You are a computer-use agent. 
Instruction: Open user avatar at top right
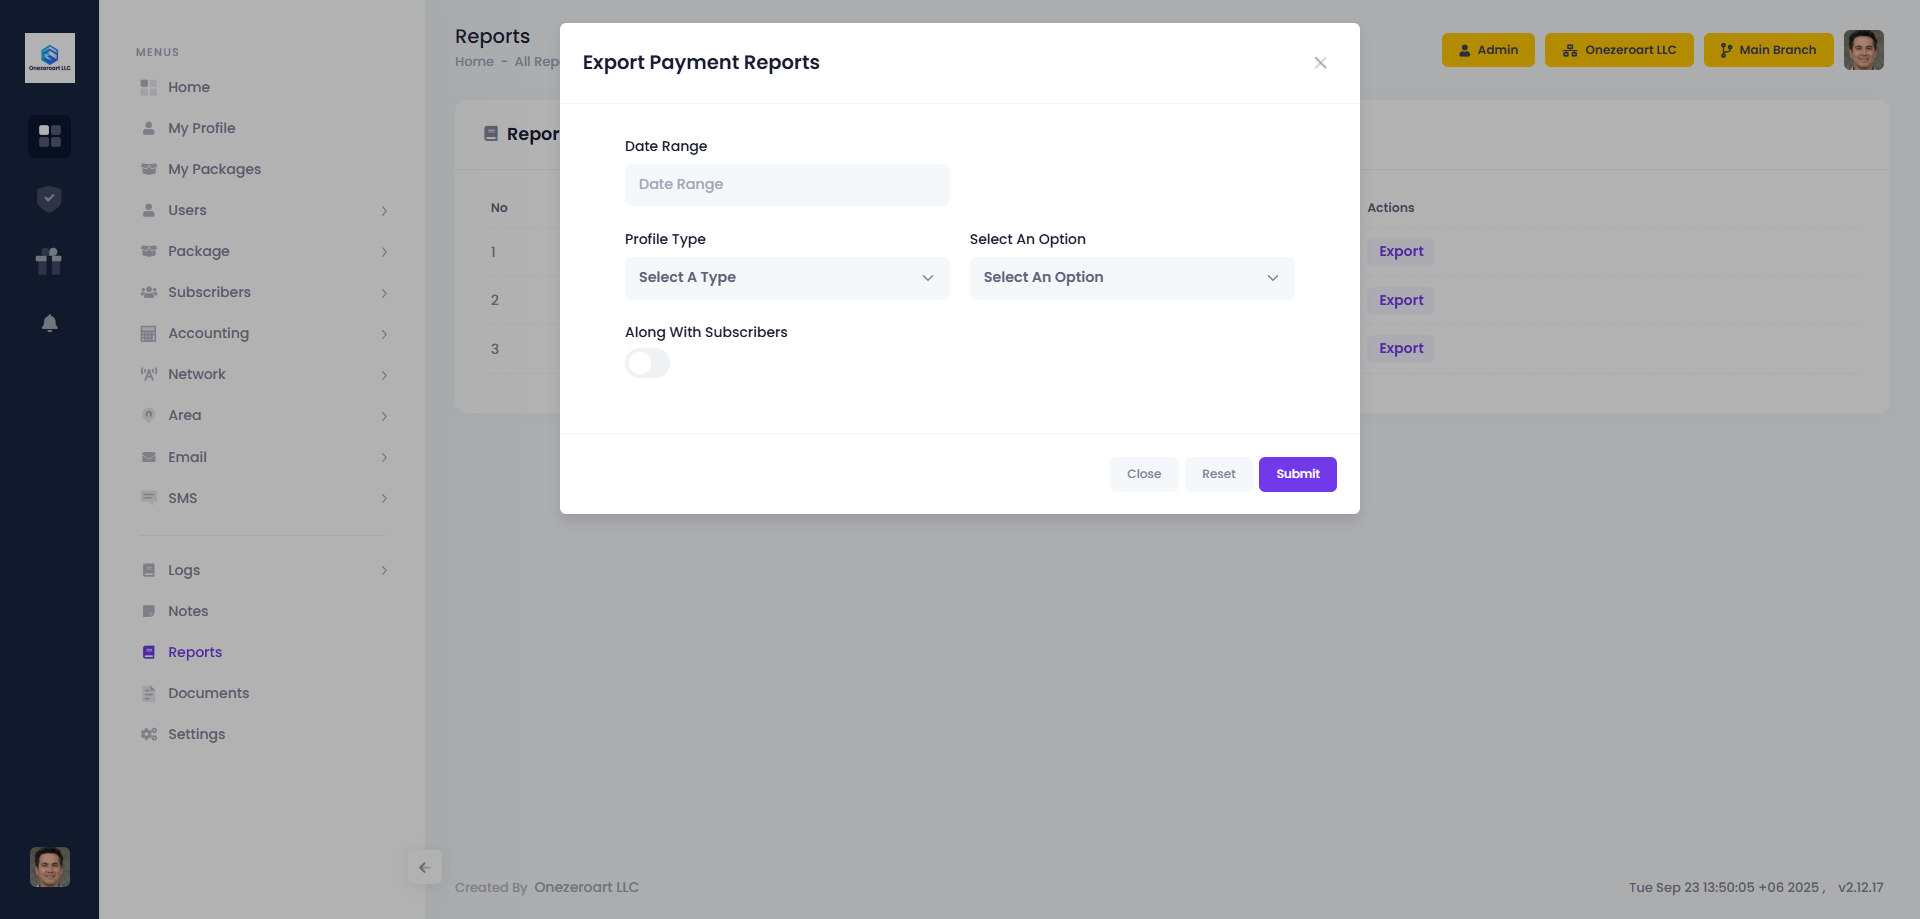tap(1863, 50)
